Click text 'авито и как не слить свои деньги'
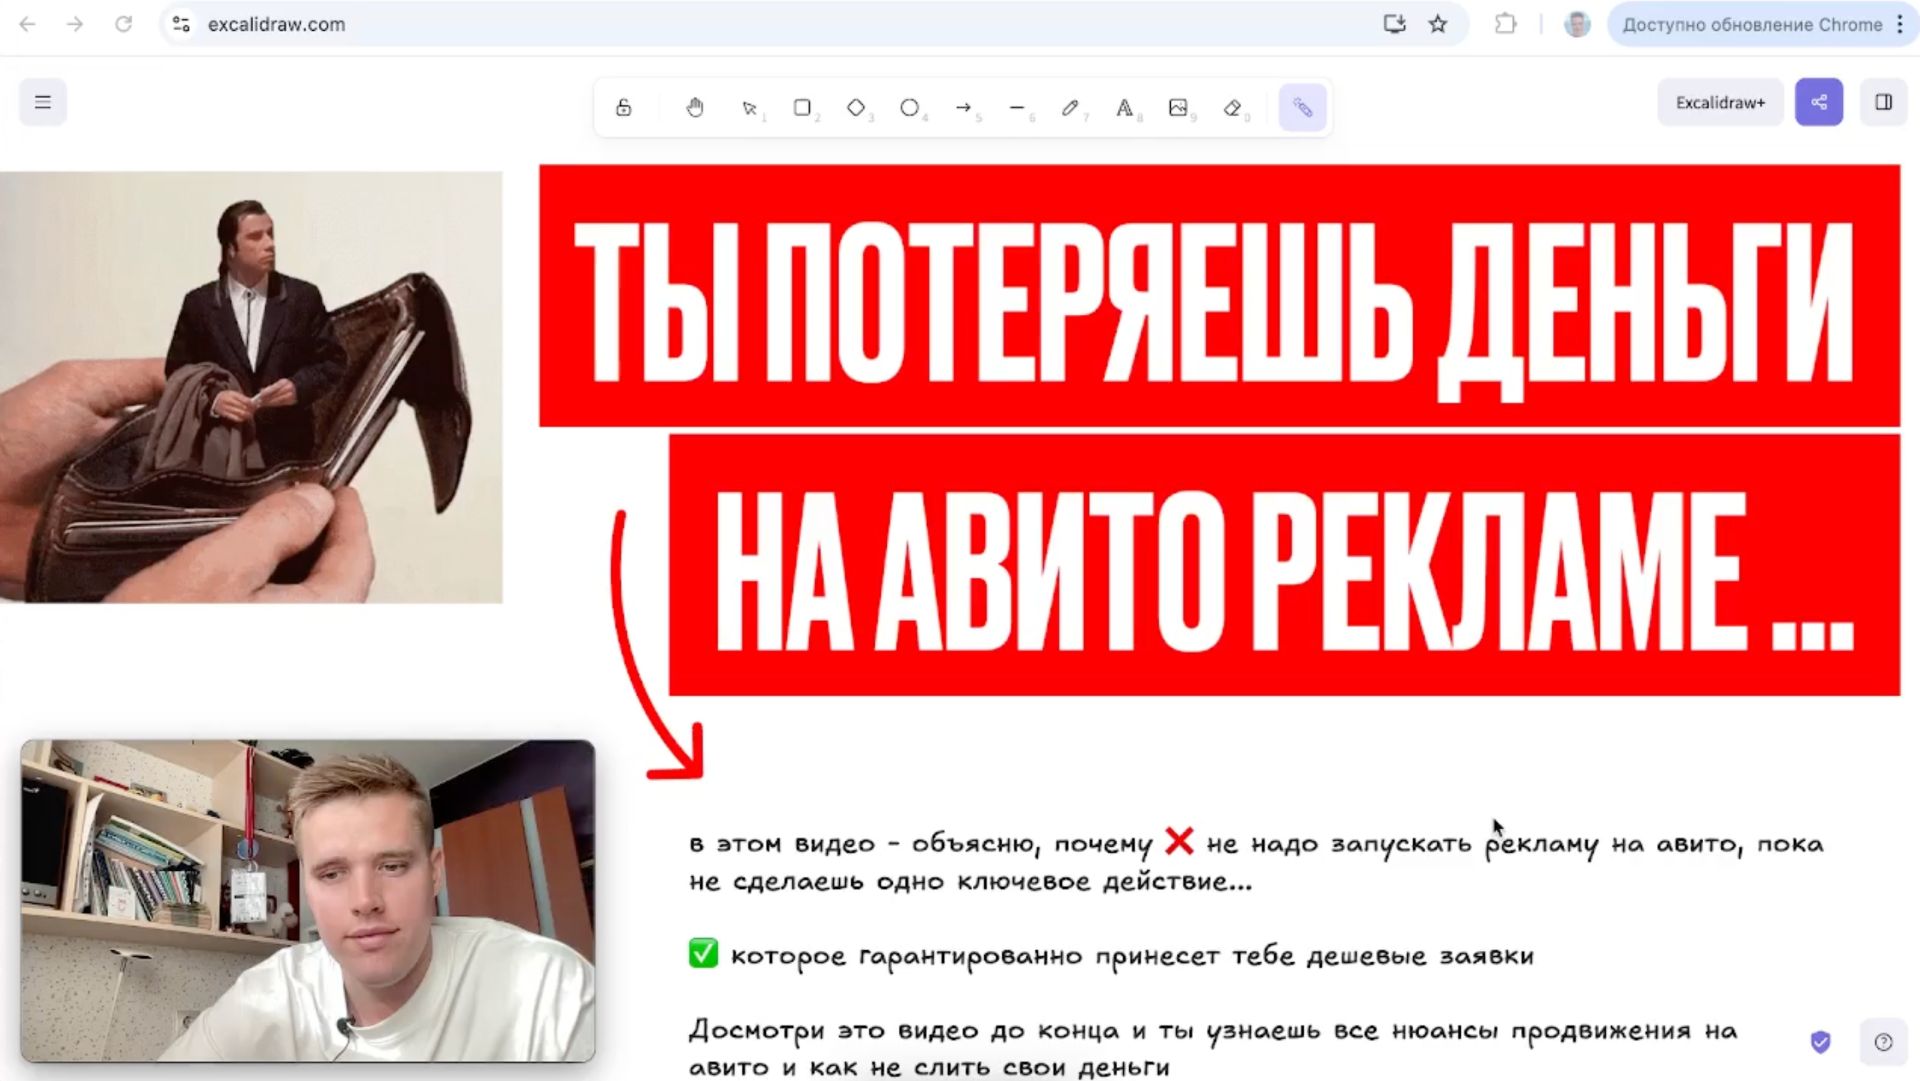1920x1081 pixels. pos(929,1067)
